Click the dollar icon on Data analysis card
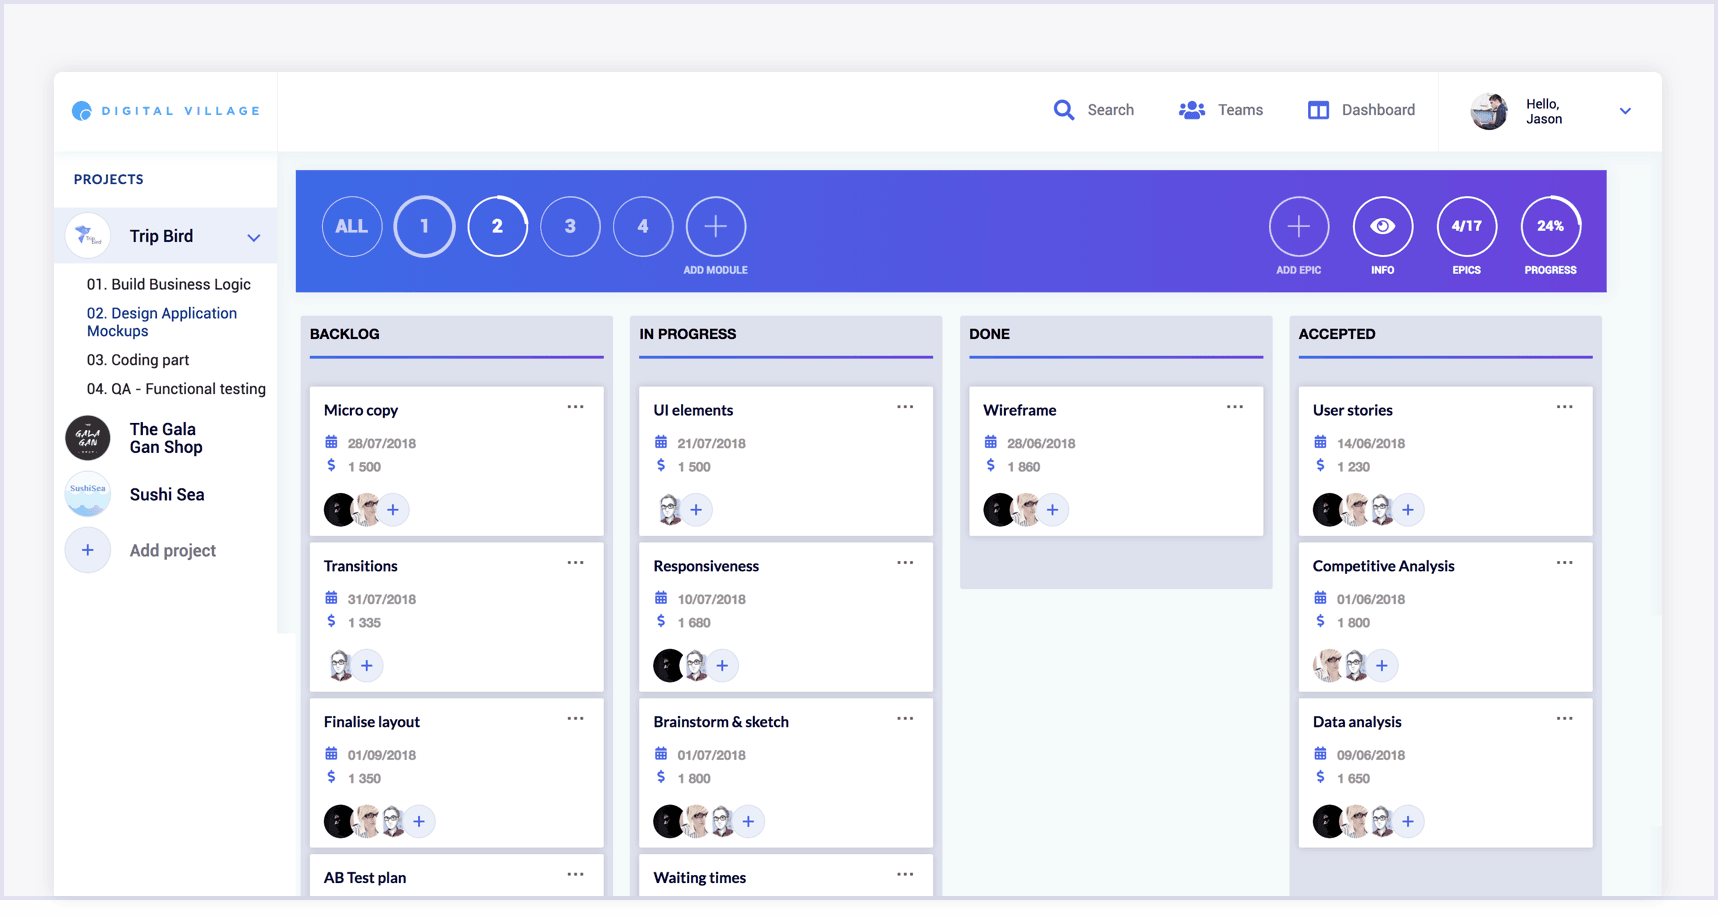 (x=1320, y=777)
